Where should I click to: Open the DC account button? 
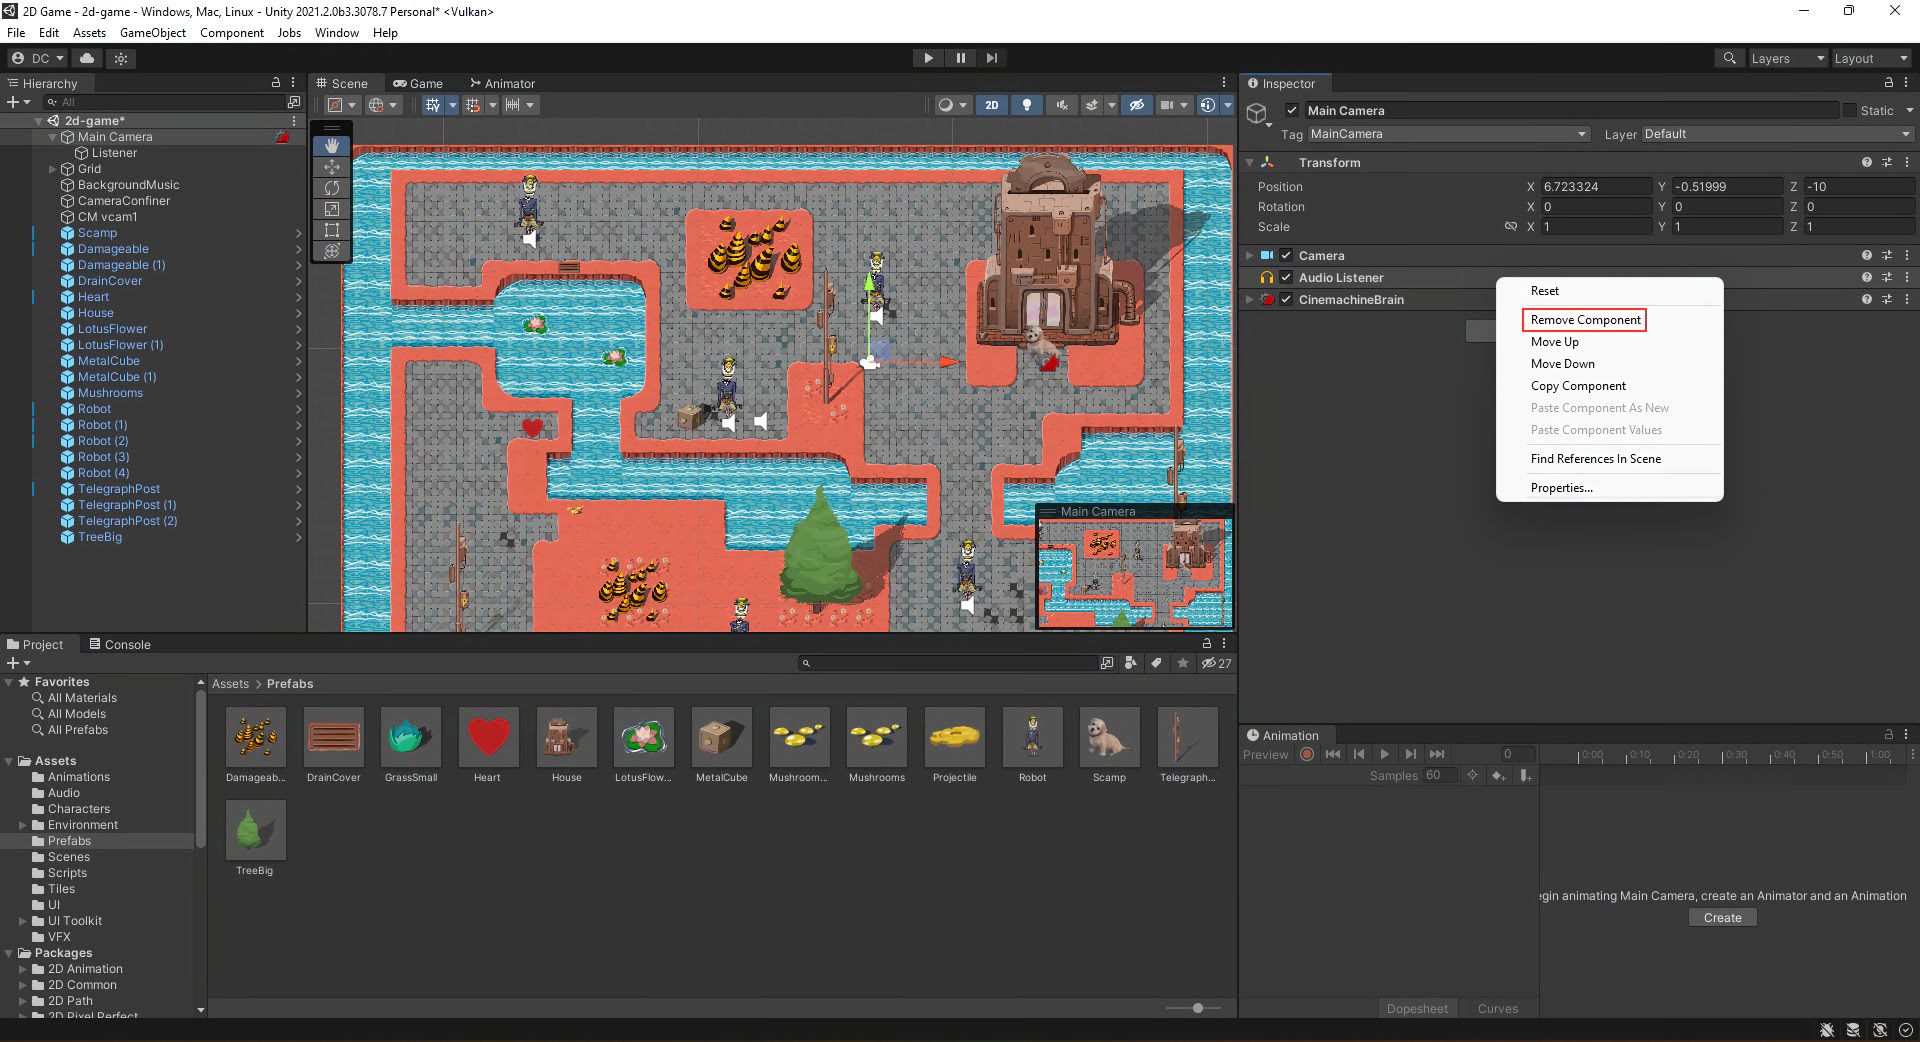[38, 58]
